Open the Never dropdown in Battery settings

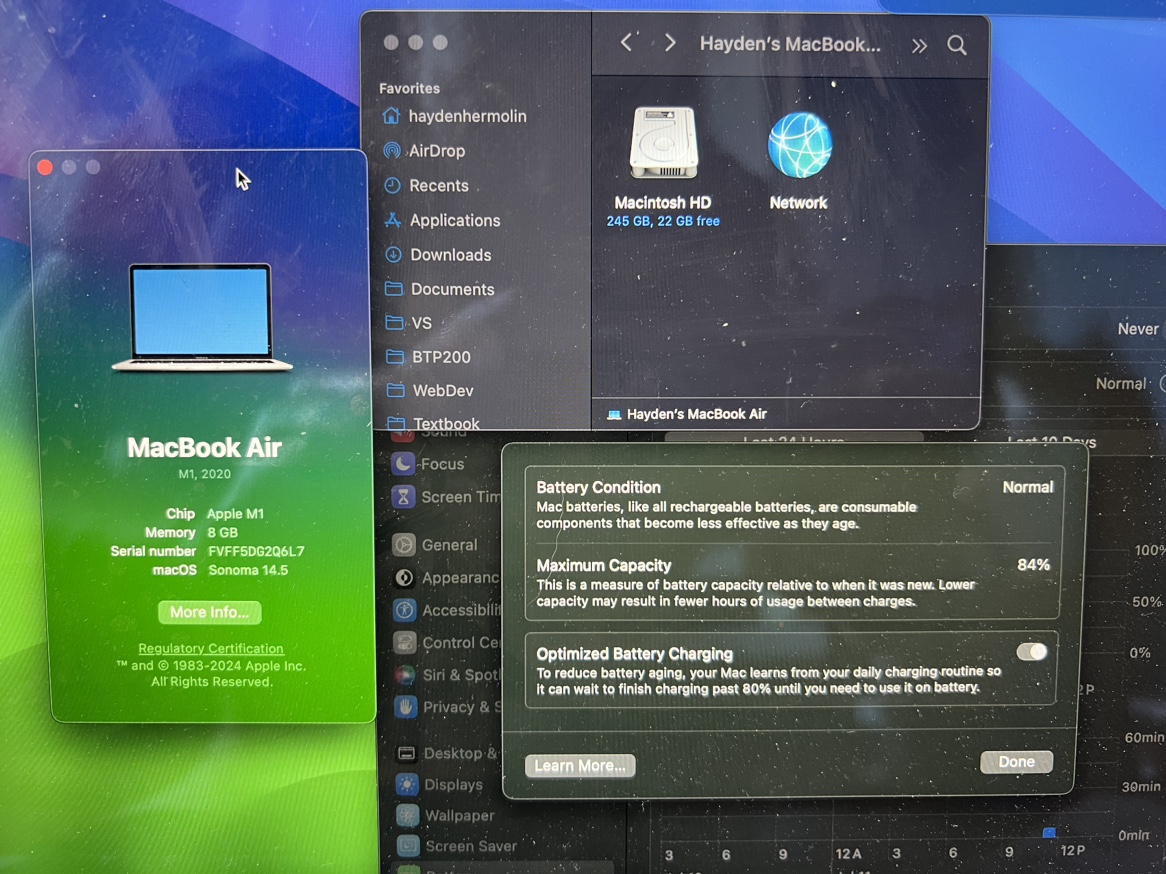pyautogui.click(x=1138, y=330)
